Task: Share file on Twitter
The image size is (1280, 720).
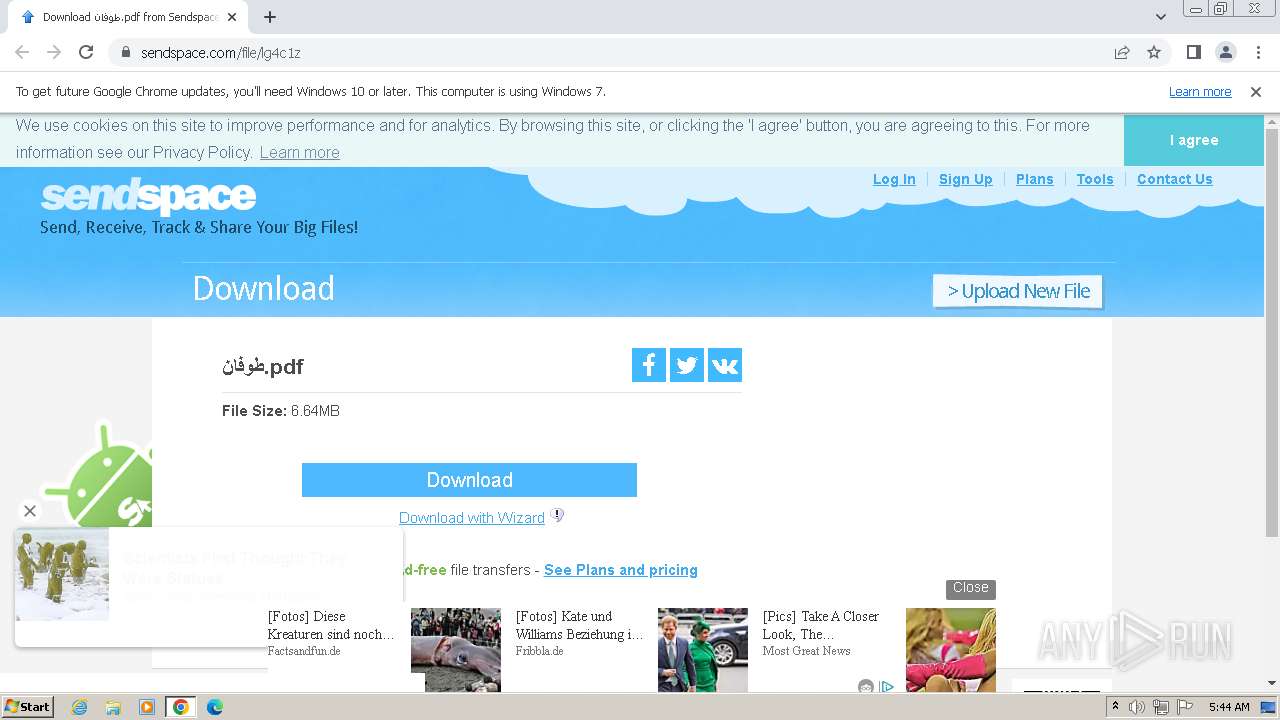Action: [x=687, y=365]
